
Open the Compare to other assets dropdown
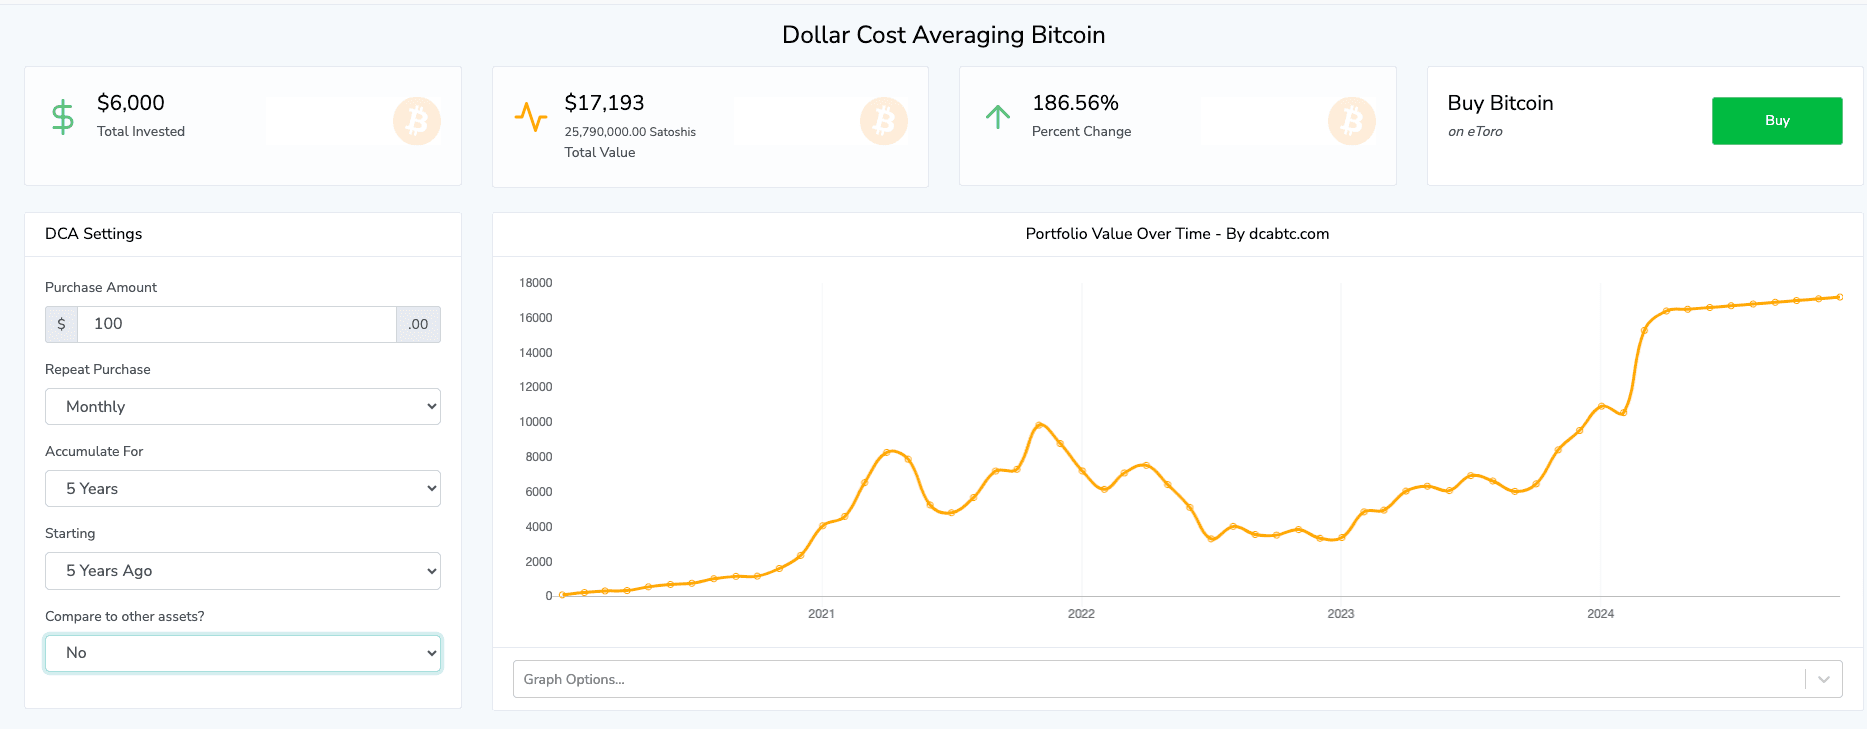coord(243,653)
